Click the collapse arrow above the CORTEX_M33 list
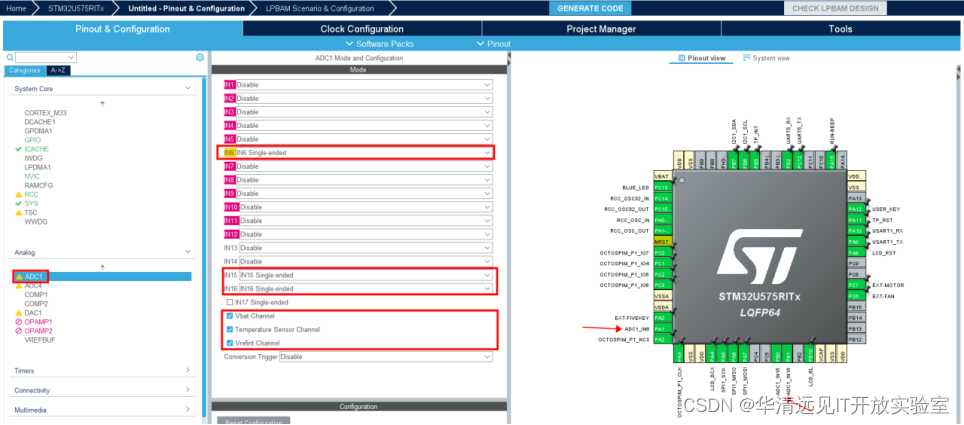The width and height of the screenshot is (964, 425). tap(102, 103)
